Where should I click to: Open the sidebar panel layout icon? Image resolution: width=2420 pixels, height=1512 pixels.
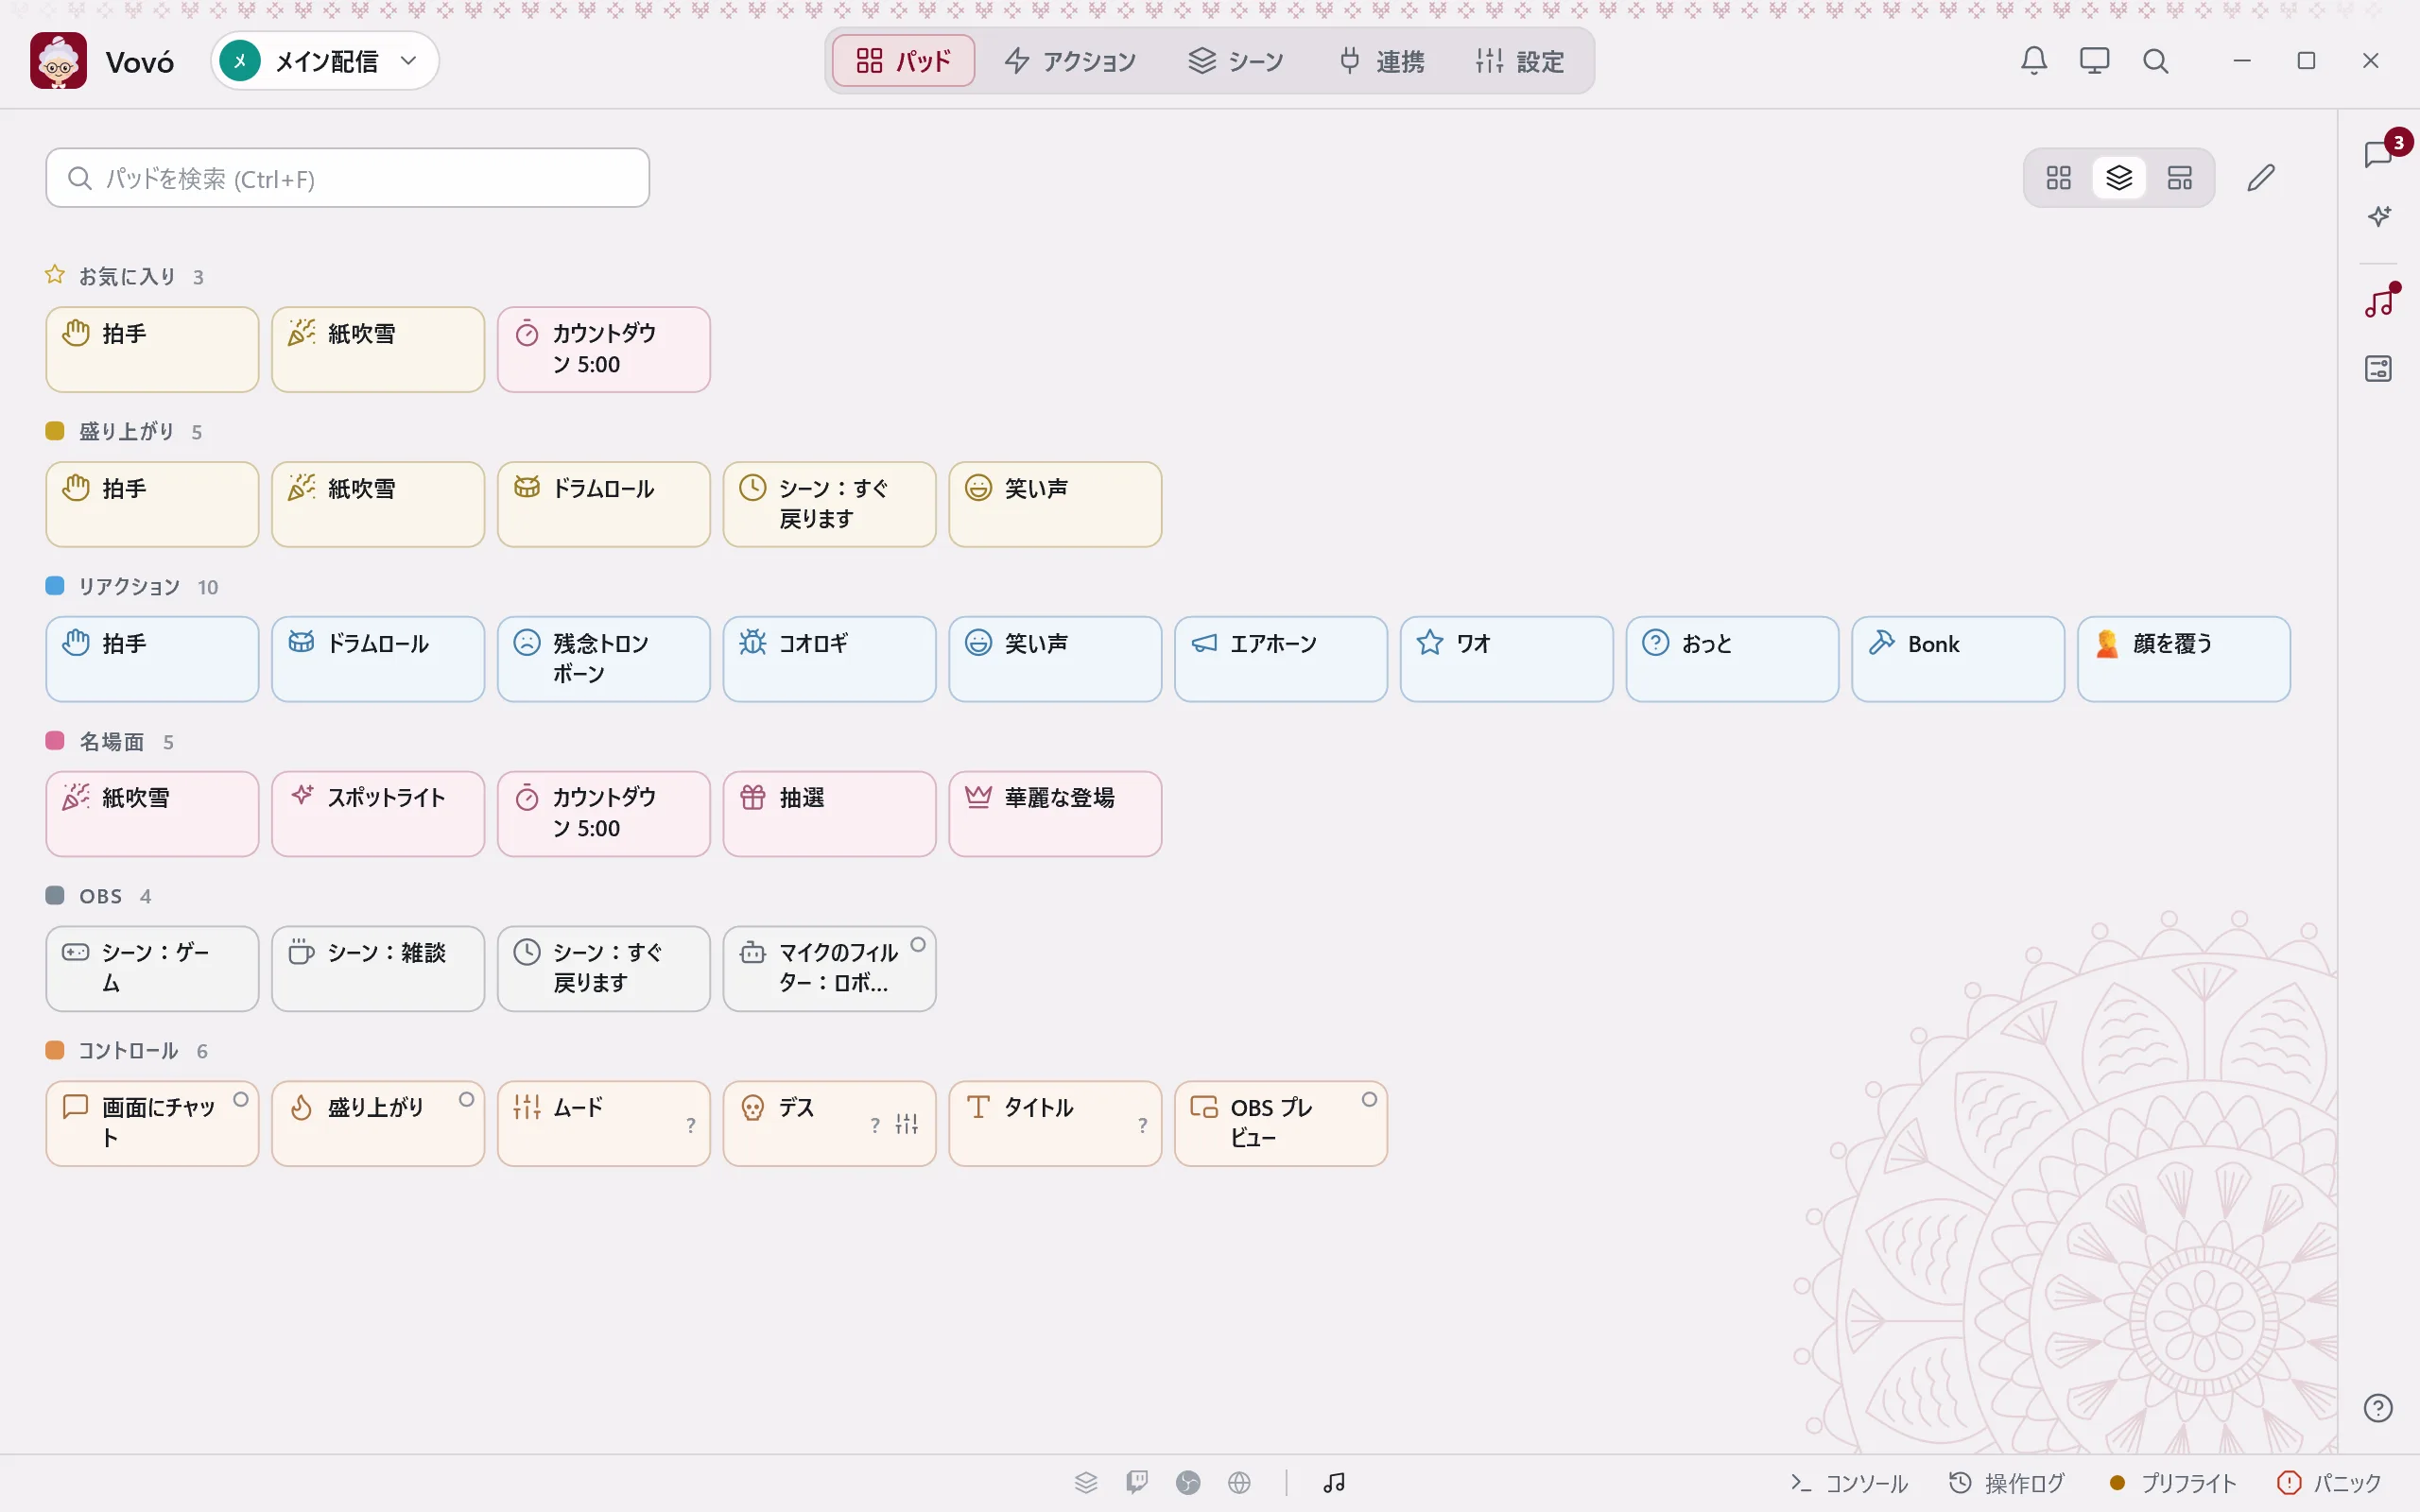(x=2379, y=368)
